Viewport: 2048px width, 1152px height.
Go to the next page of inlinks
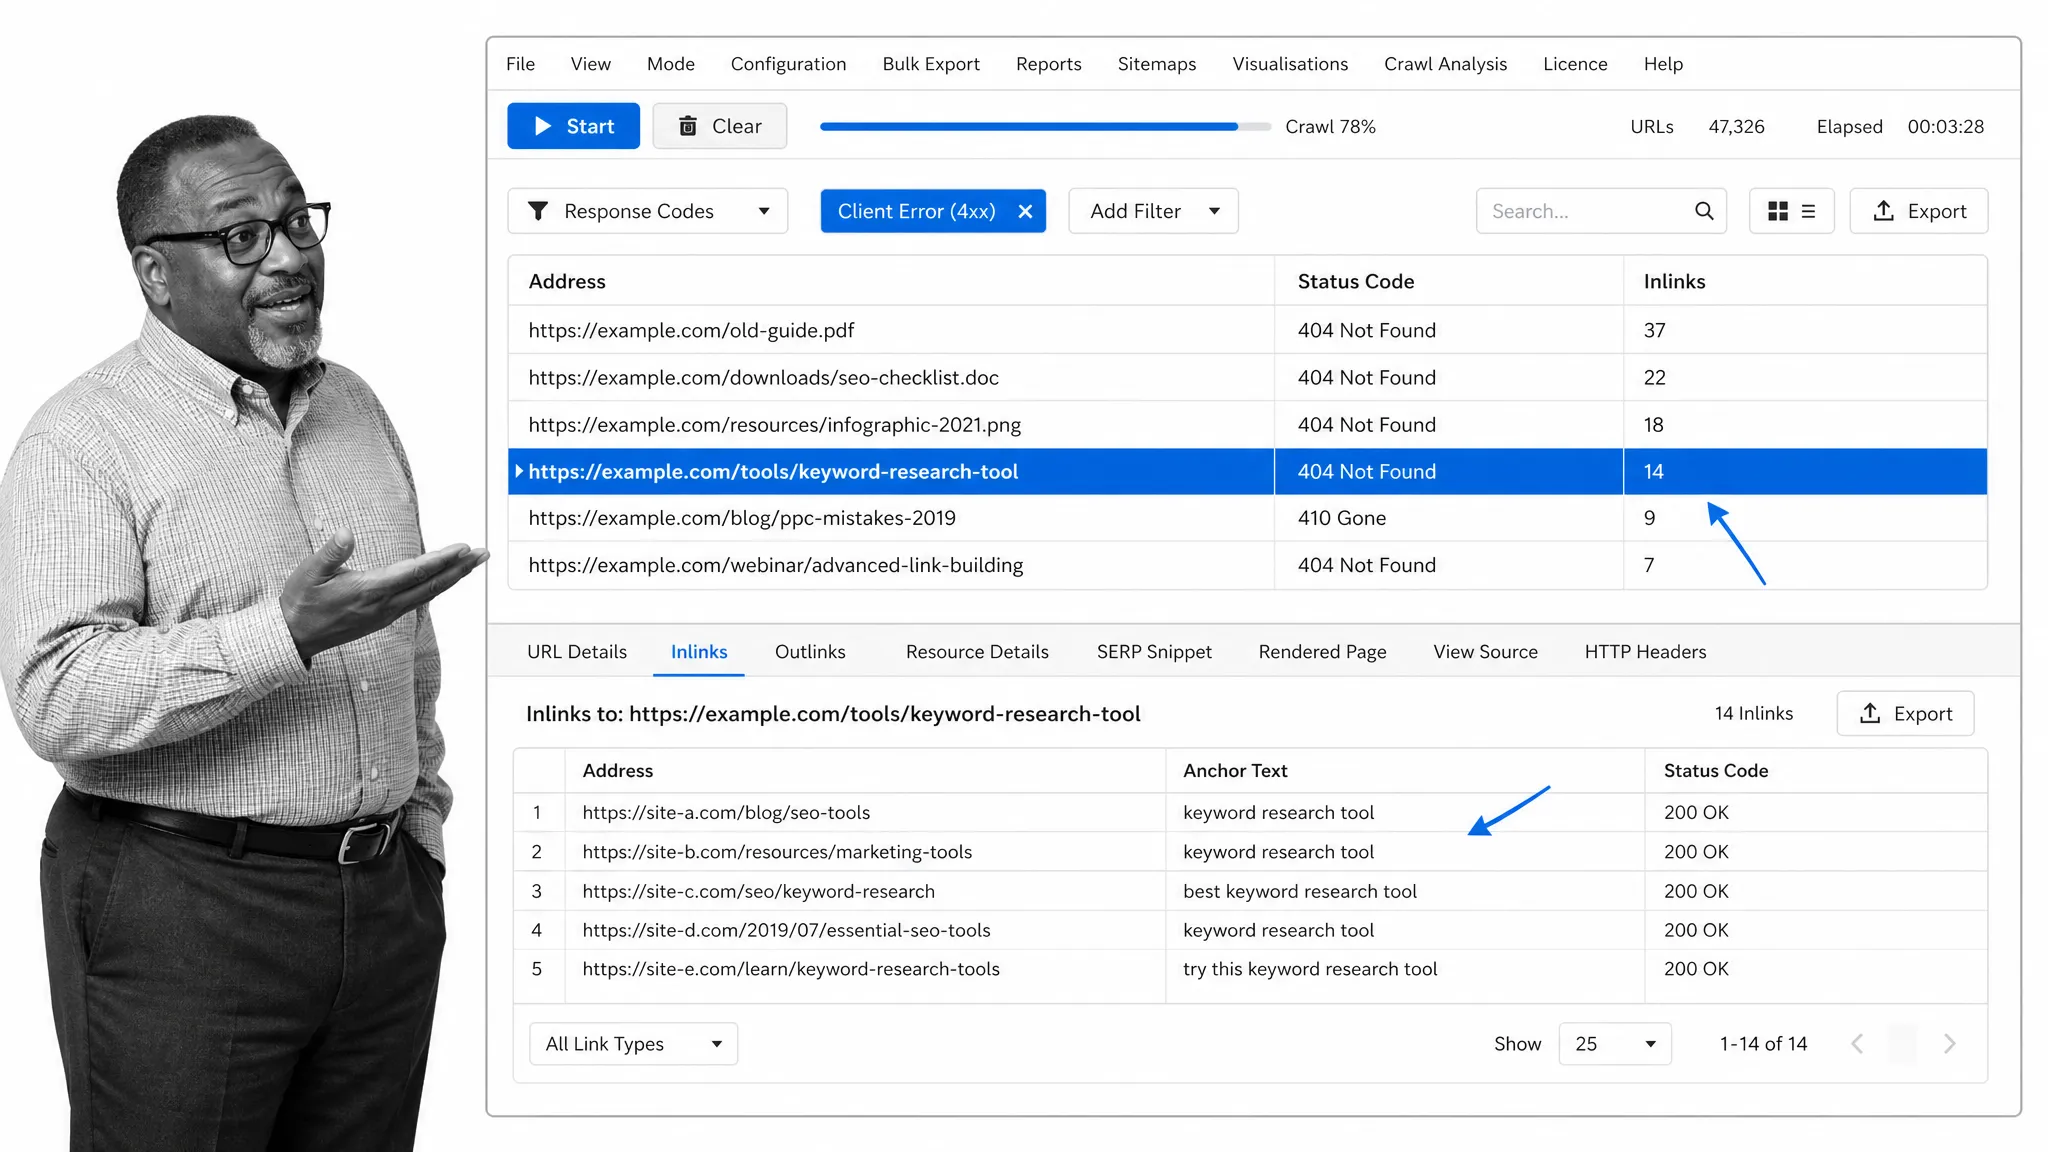(x=1949, y=1043)
